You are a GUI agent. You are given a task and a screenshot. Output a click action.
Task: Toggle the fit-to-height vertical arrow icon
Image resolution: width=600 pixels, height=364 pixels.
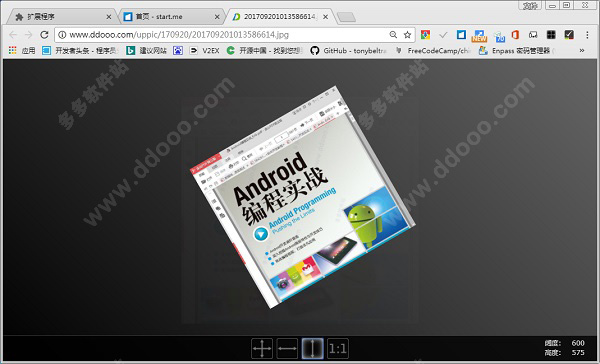312,349
